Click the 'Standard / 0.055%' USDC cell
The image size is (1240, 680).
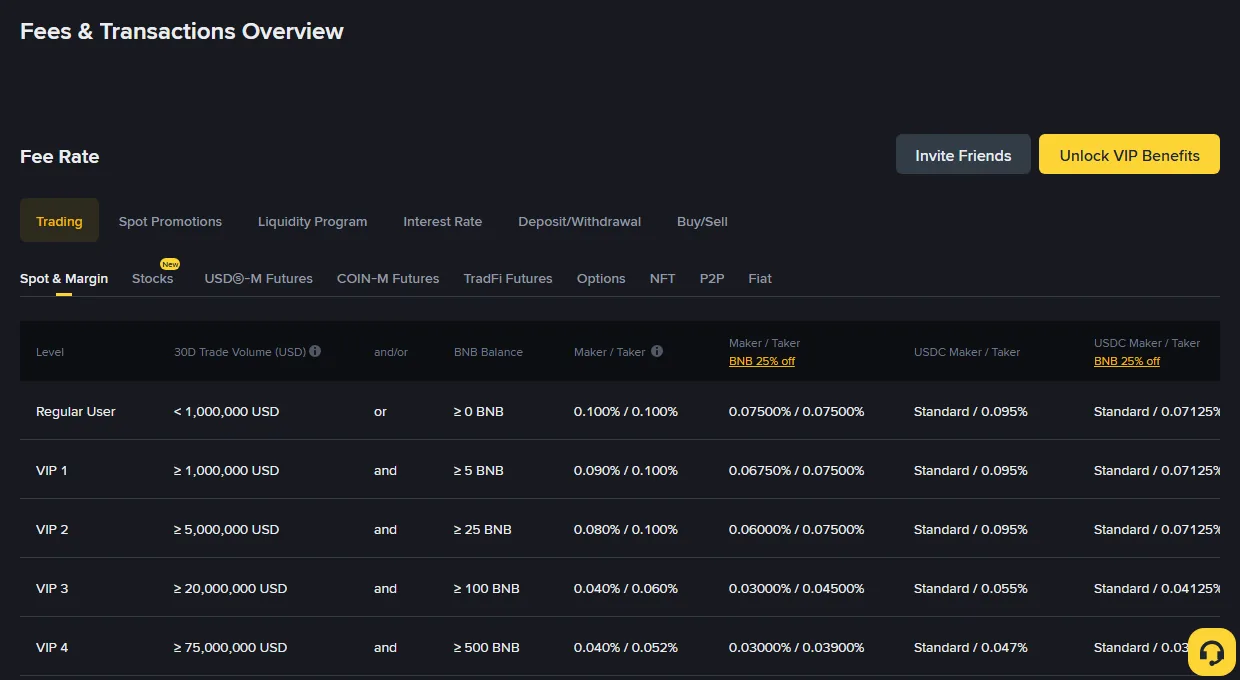pyautogui.click(x=971, y=588)
